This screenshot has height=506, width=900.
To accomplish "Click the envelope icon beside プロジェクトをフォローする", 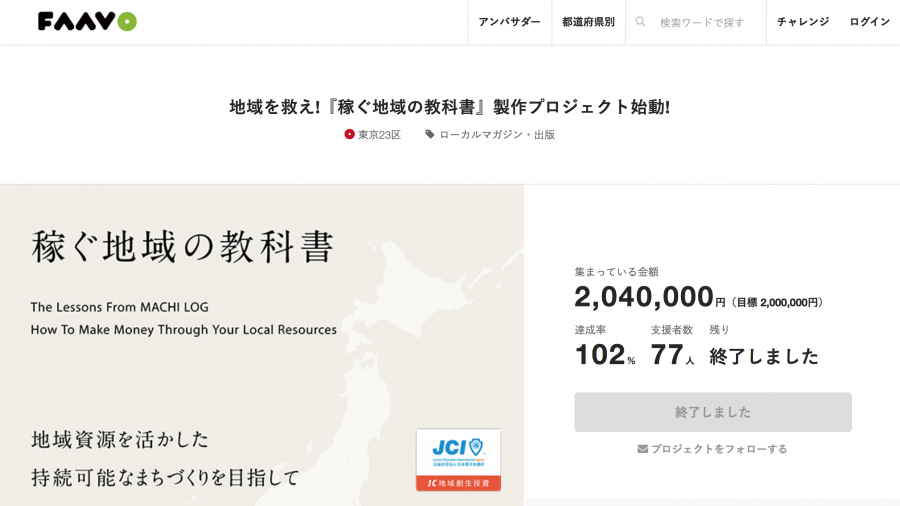I will (x=643, y=449).
